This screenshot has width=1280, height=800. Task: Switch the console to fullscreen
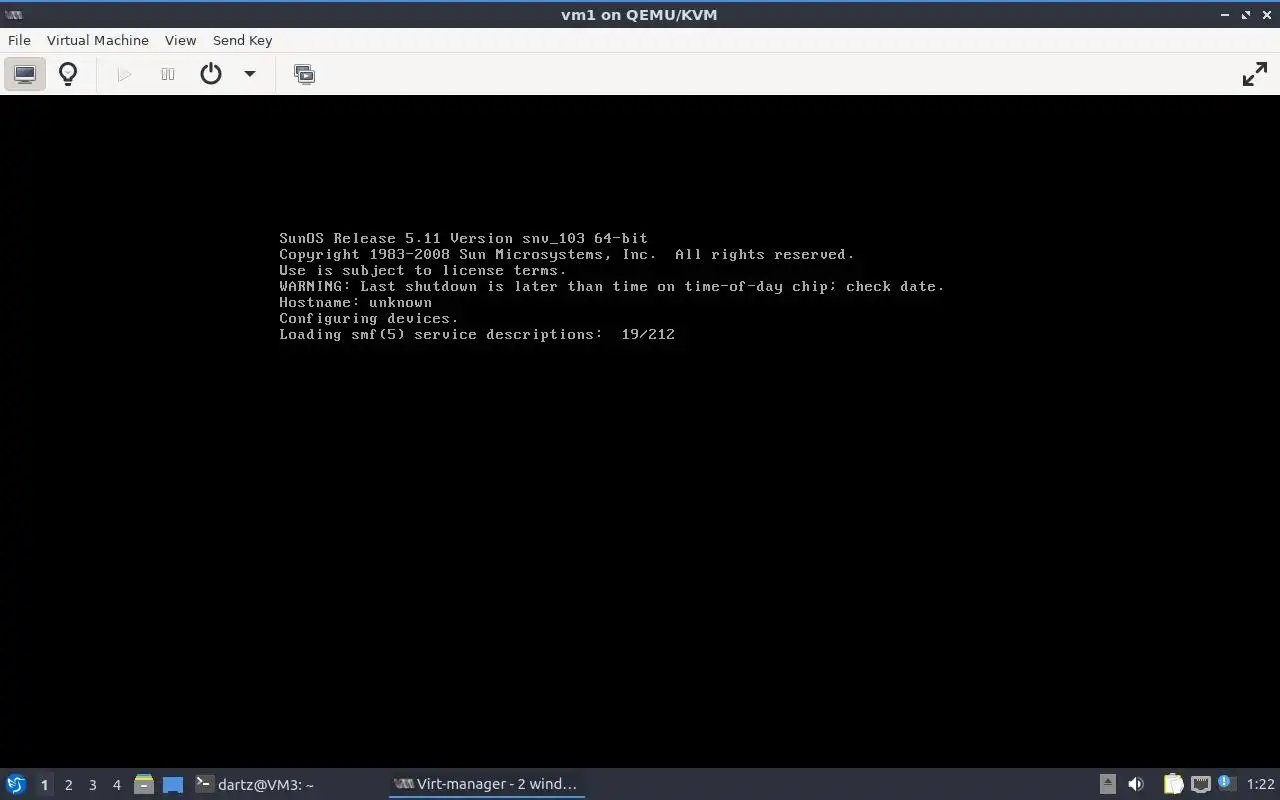1254,74
